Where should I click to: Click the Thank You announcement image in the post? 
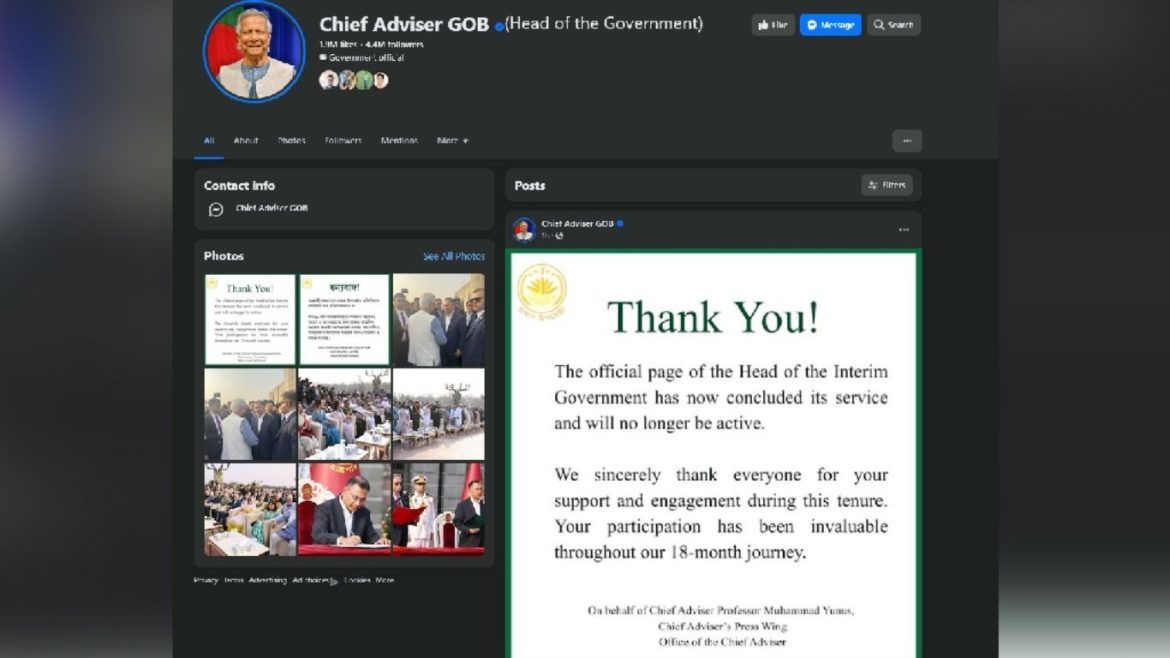coord(714,450)
